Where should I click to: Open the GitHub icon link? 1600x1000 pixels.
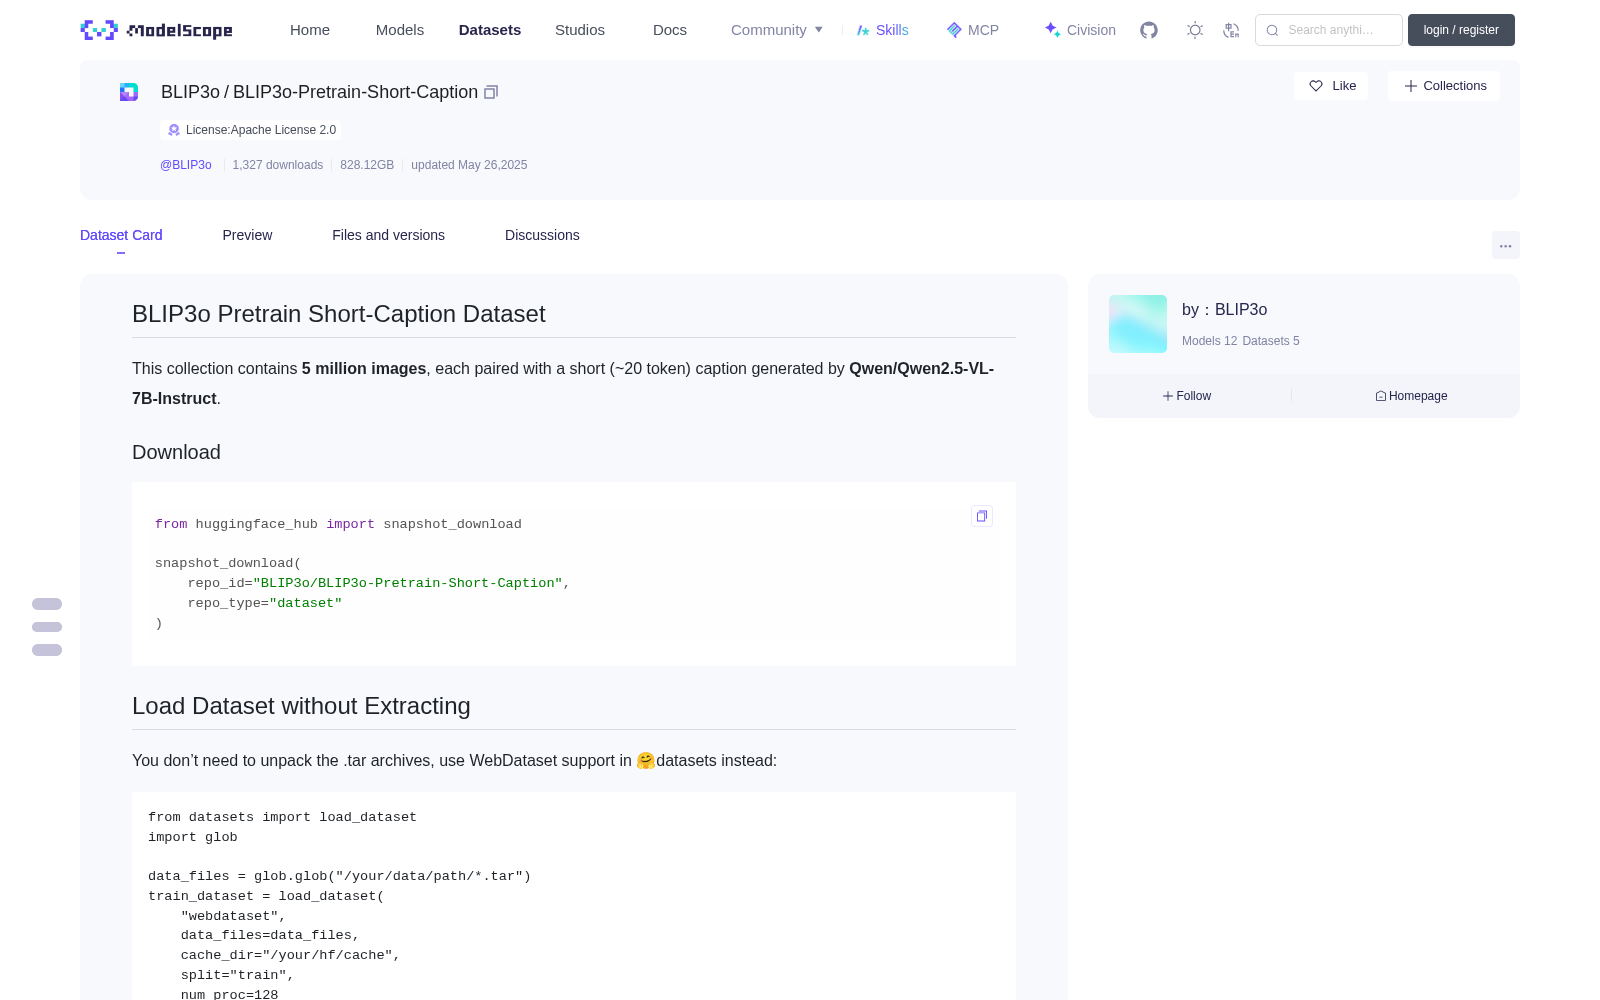coord(1149,30)
